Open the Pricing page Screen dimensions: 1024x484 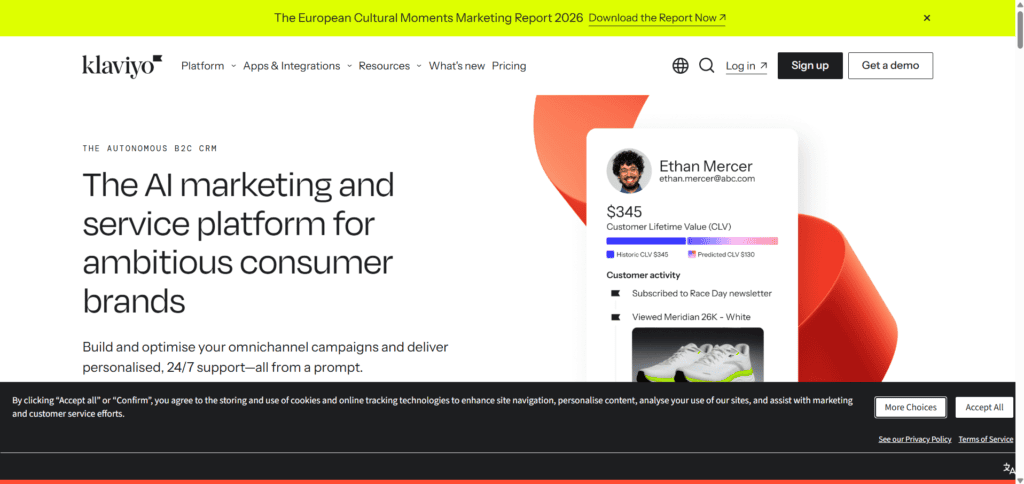[509, 66]
